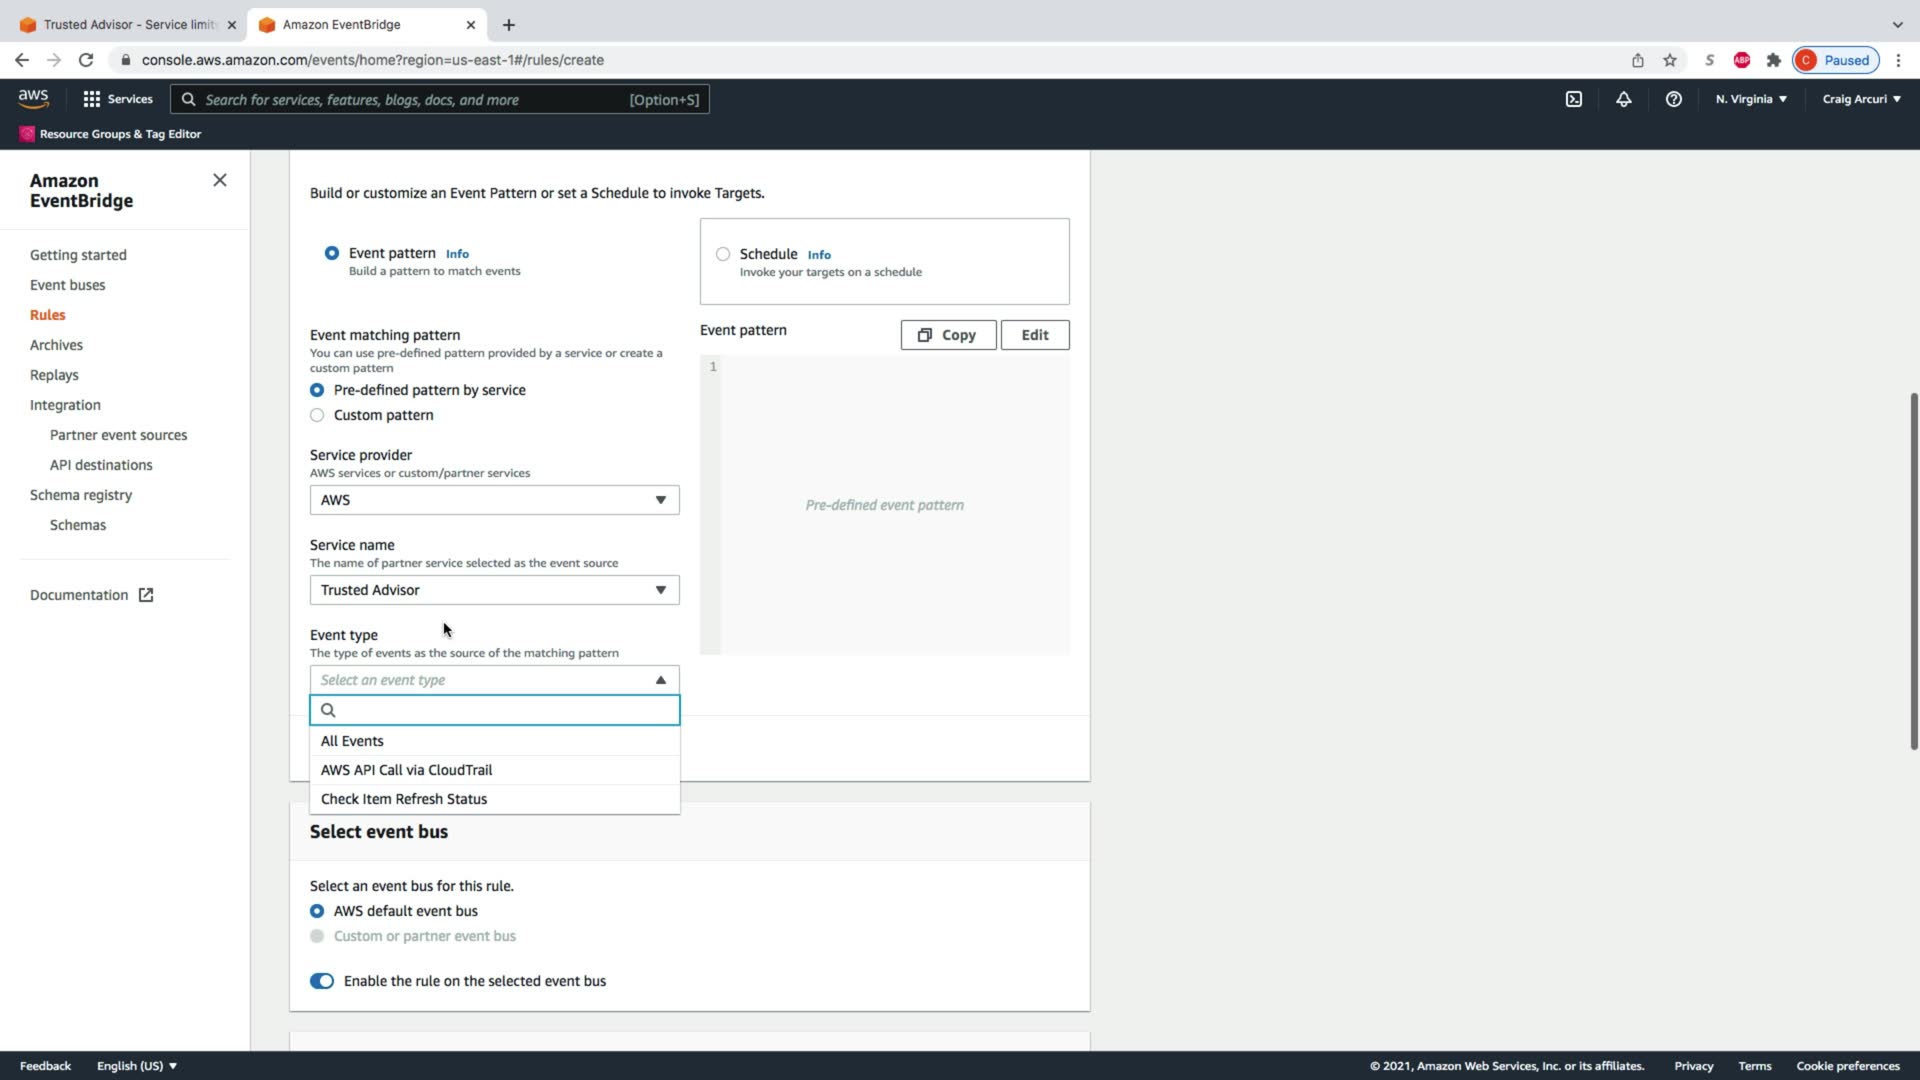Click the notifications bell icon
Viewport: 1920px width, 1080px height.
click(x=1623, y=99)
